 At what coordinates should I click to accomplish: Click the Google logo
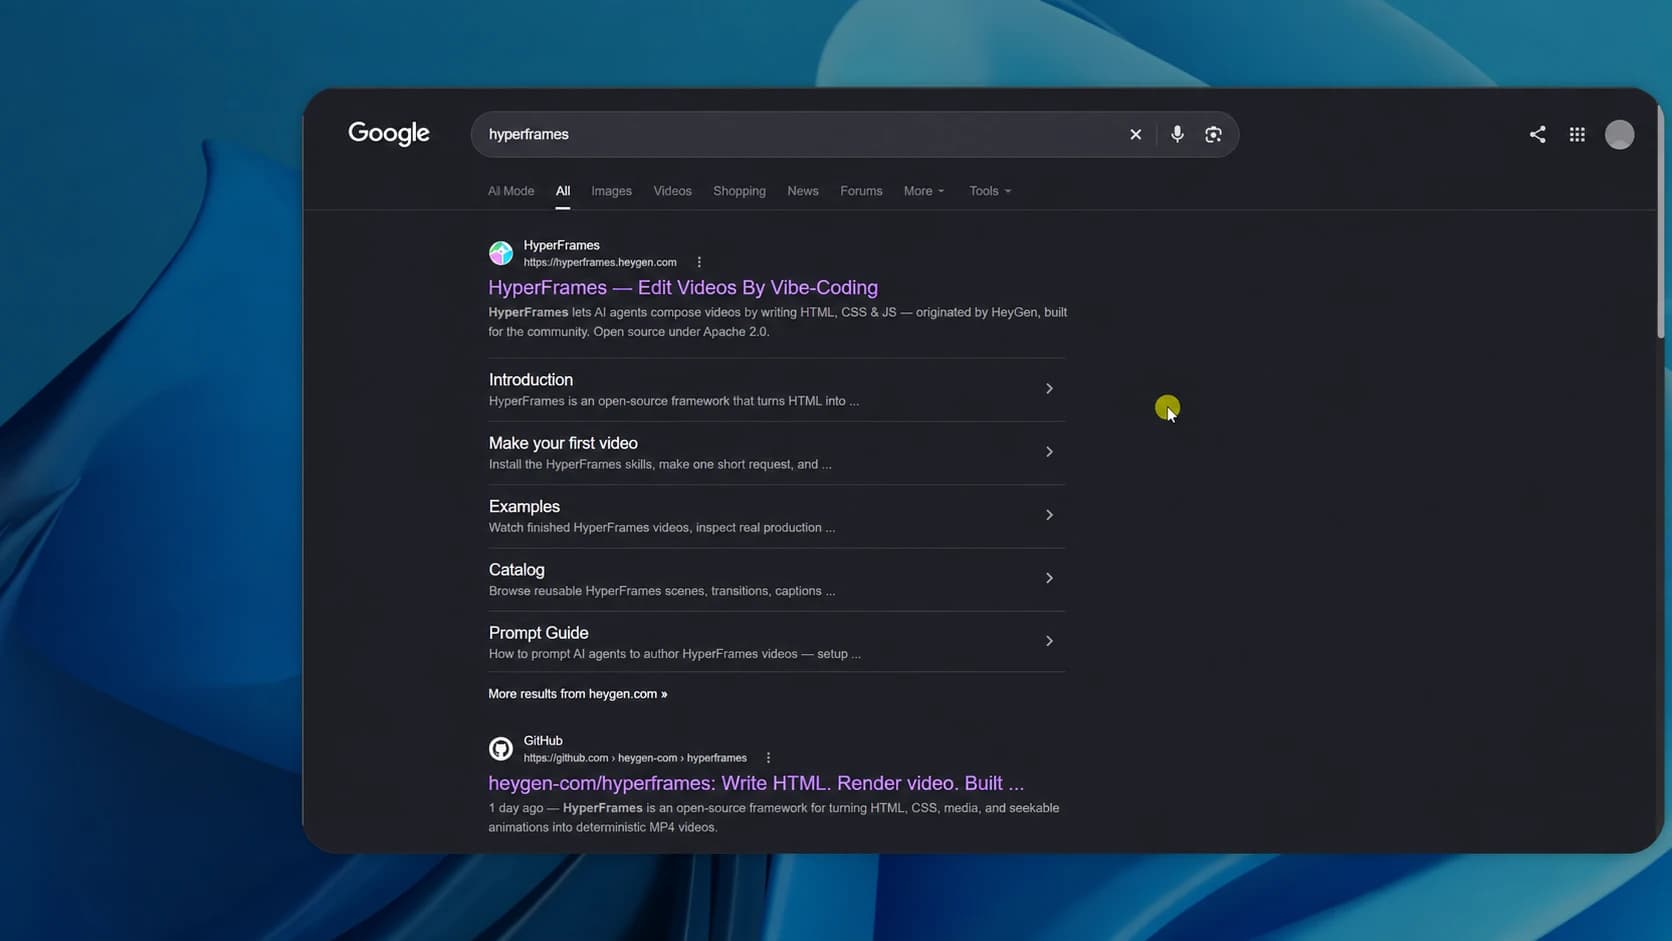tap(389, 134)
